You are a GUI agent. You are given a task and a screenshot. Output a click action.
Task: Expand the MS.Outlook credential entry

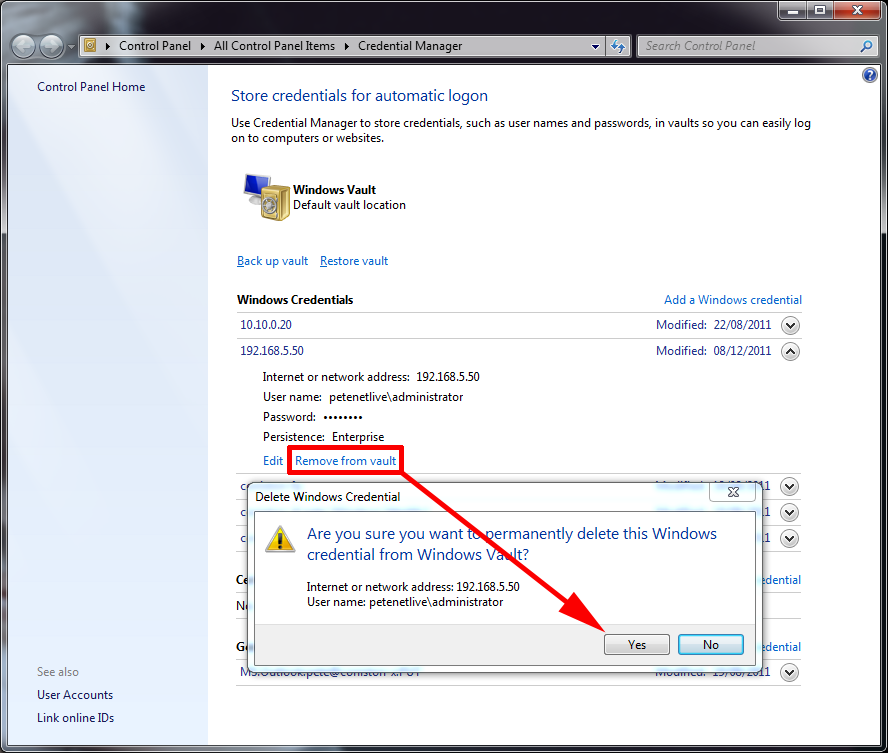(789, 672)
